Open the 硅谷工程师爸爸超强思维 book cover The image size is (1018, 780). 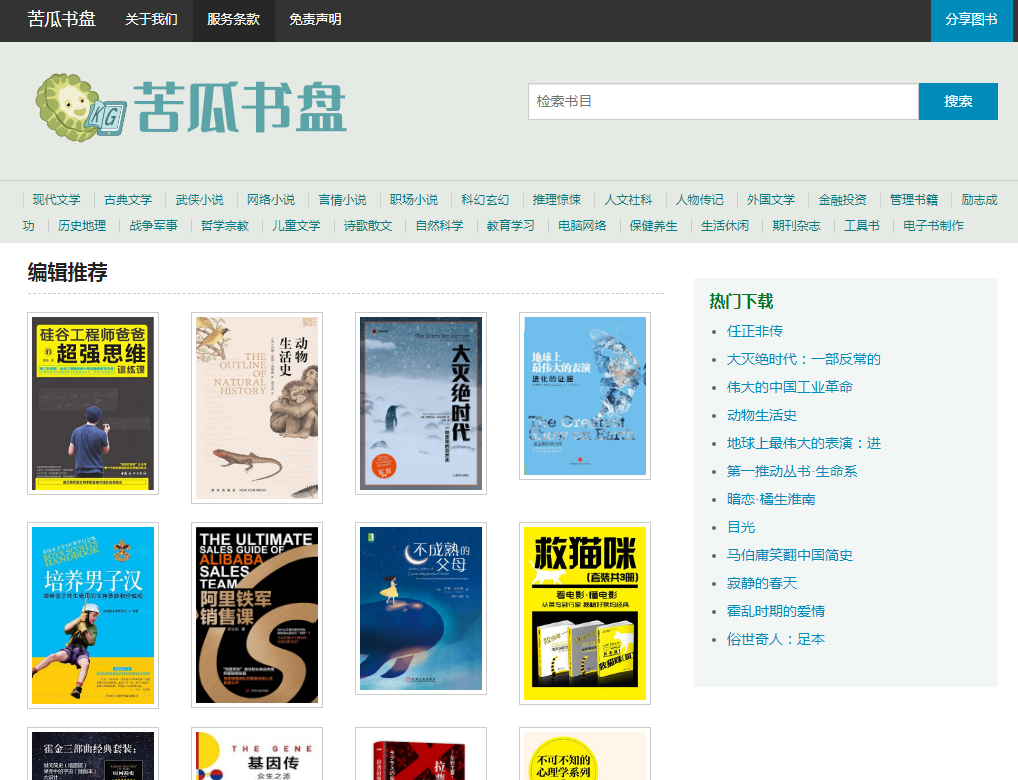pos(93,403)
